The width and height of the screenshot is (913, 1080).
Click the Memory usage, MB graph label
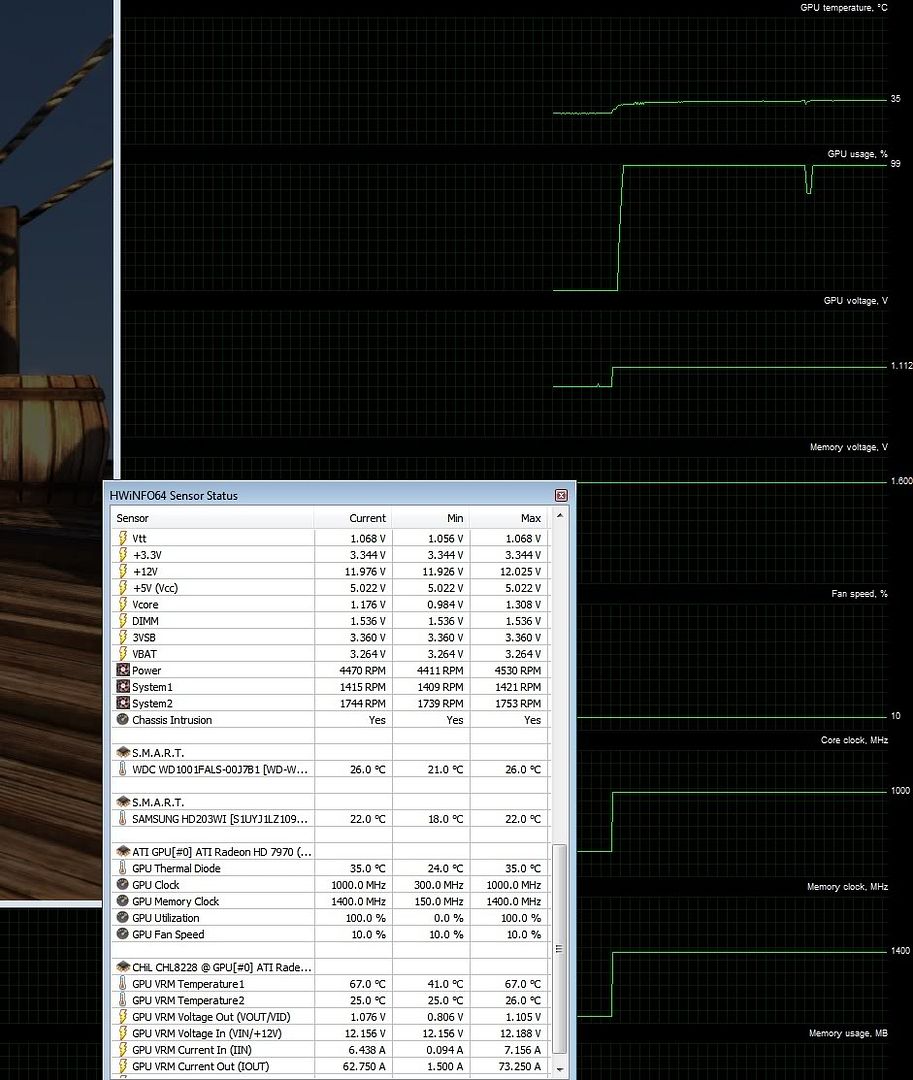click(848, 1033)
